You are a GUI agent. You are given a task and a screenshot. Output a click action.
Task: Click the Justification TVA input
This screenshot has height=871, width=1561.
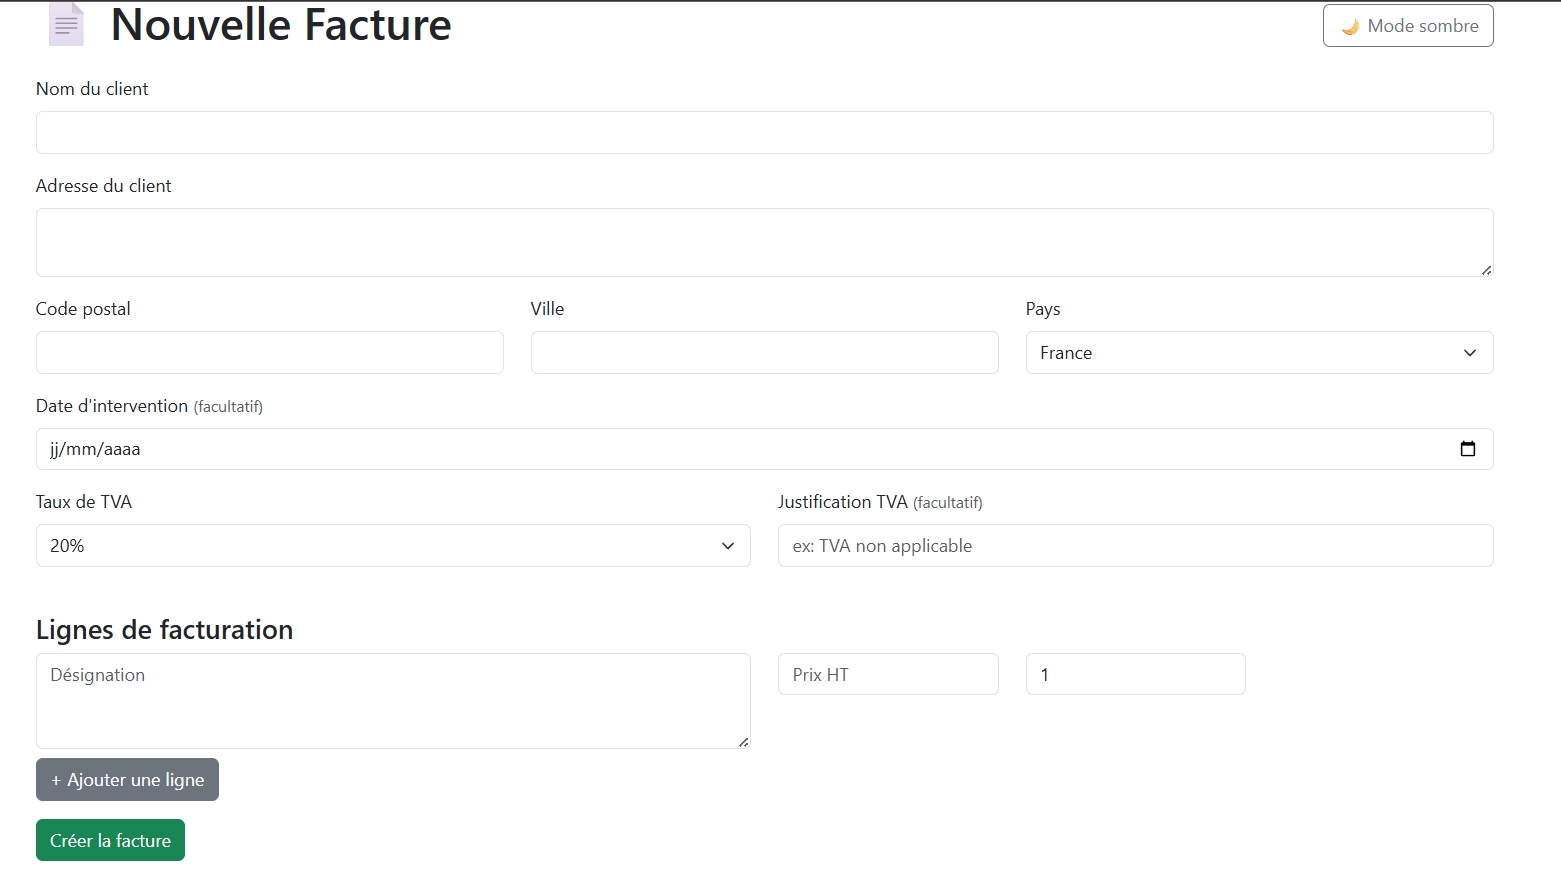pyautogui.click(x=1135, y=546)
